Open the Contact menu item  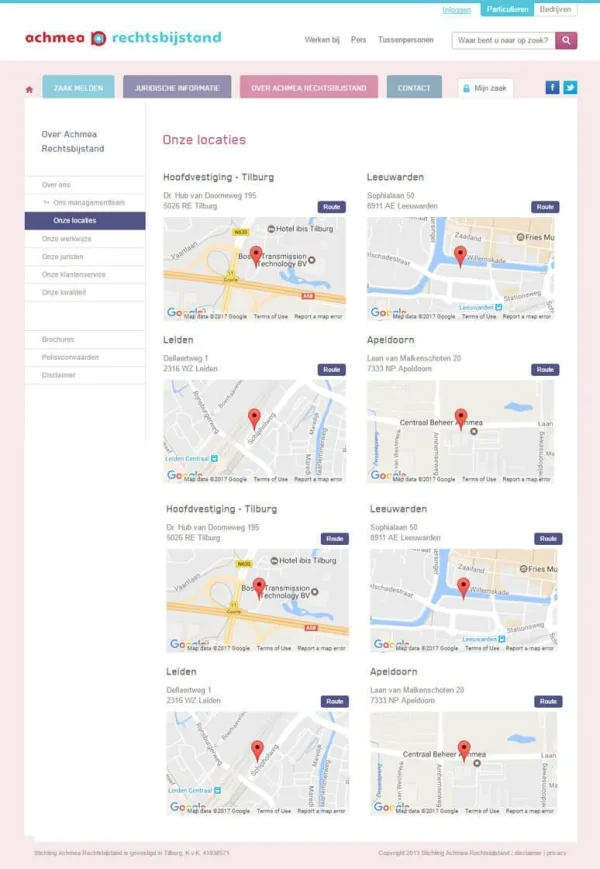[414, 88]
